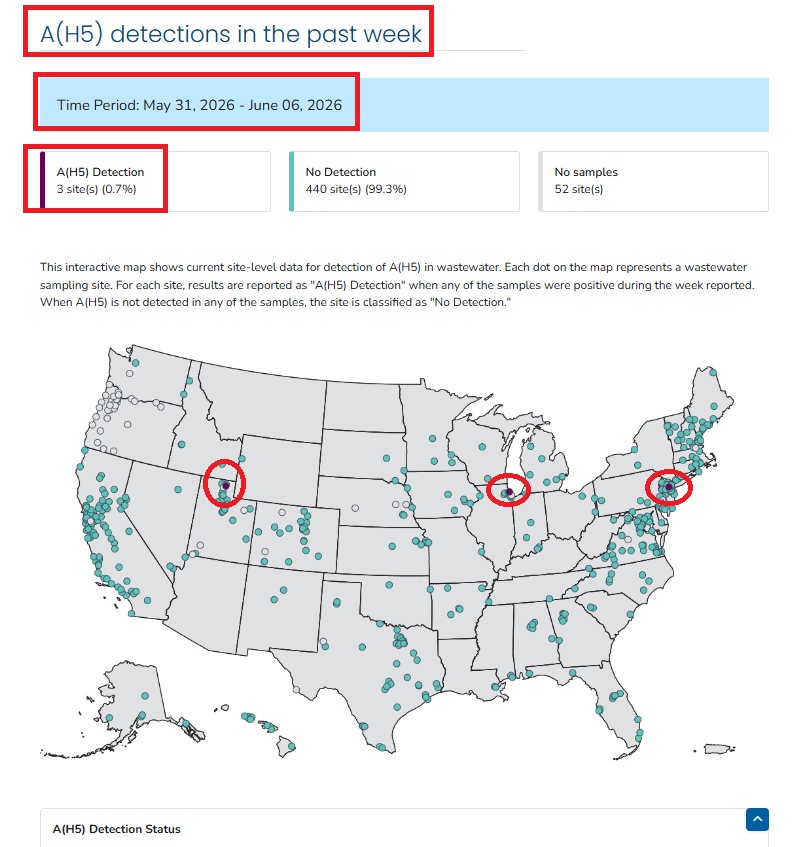Click the Alaska interior sampling site dot
The height and width of the screenshot is (847, 800).
pyautogui.click(x=145, y=696)
